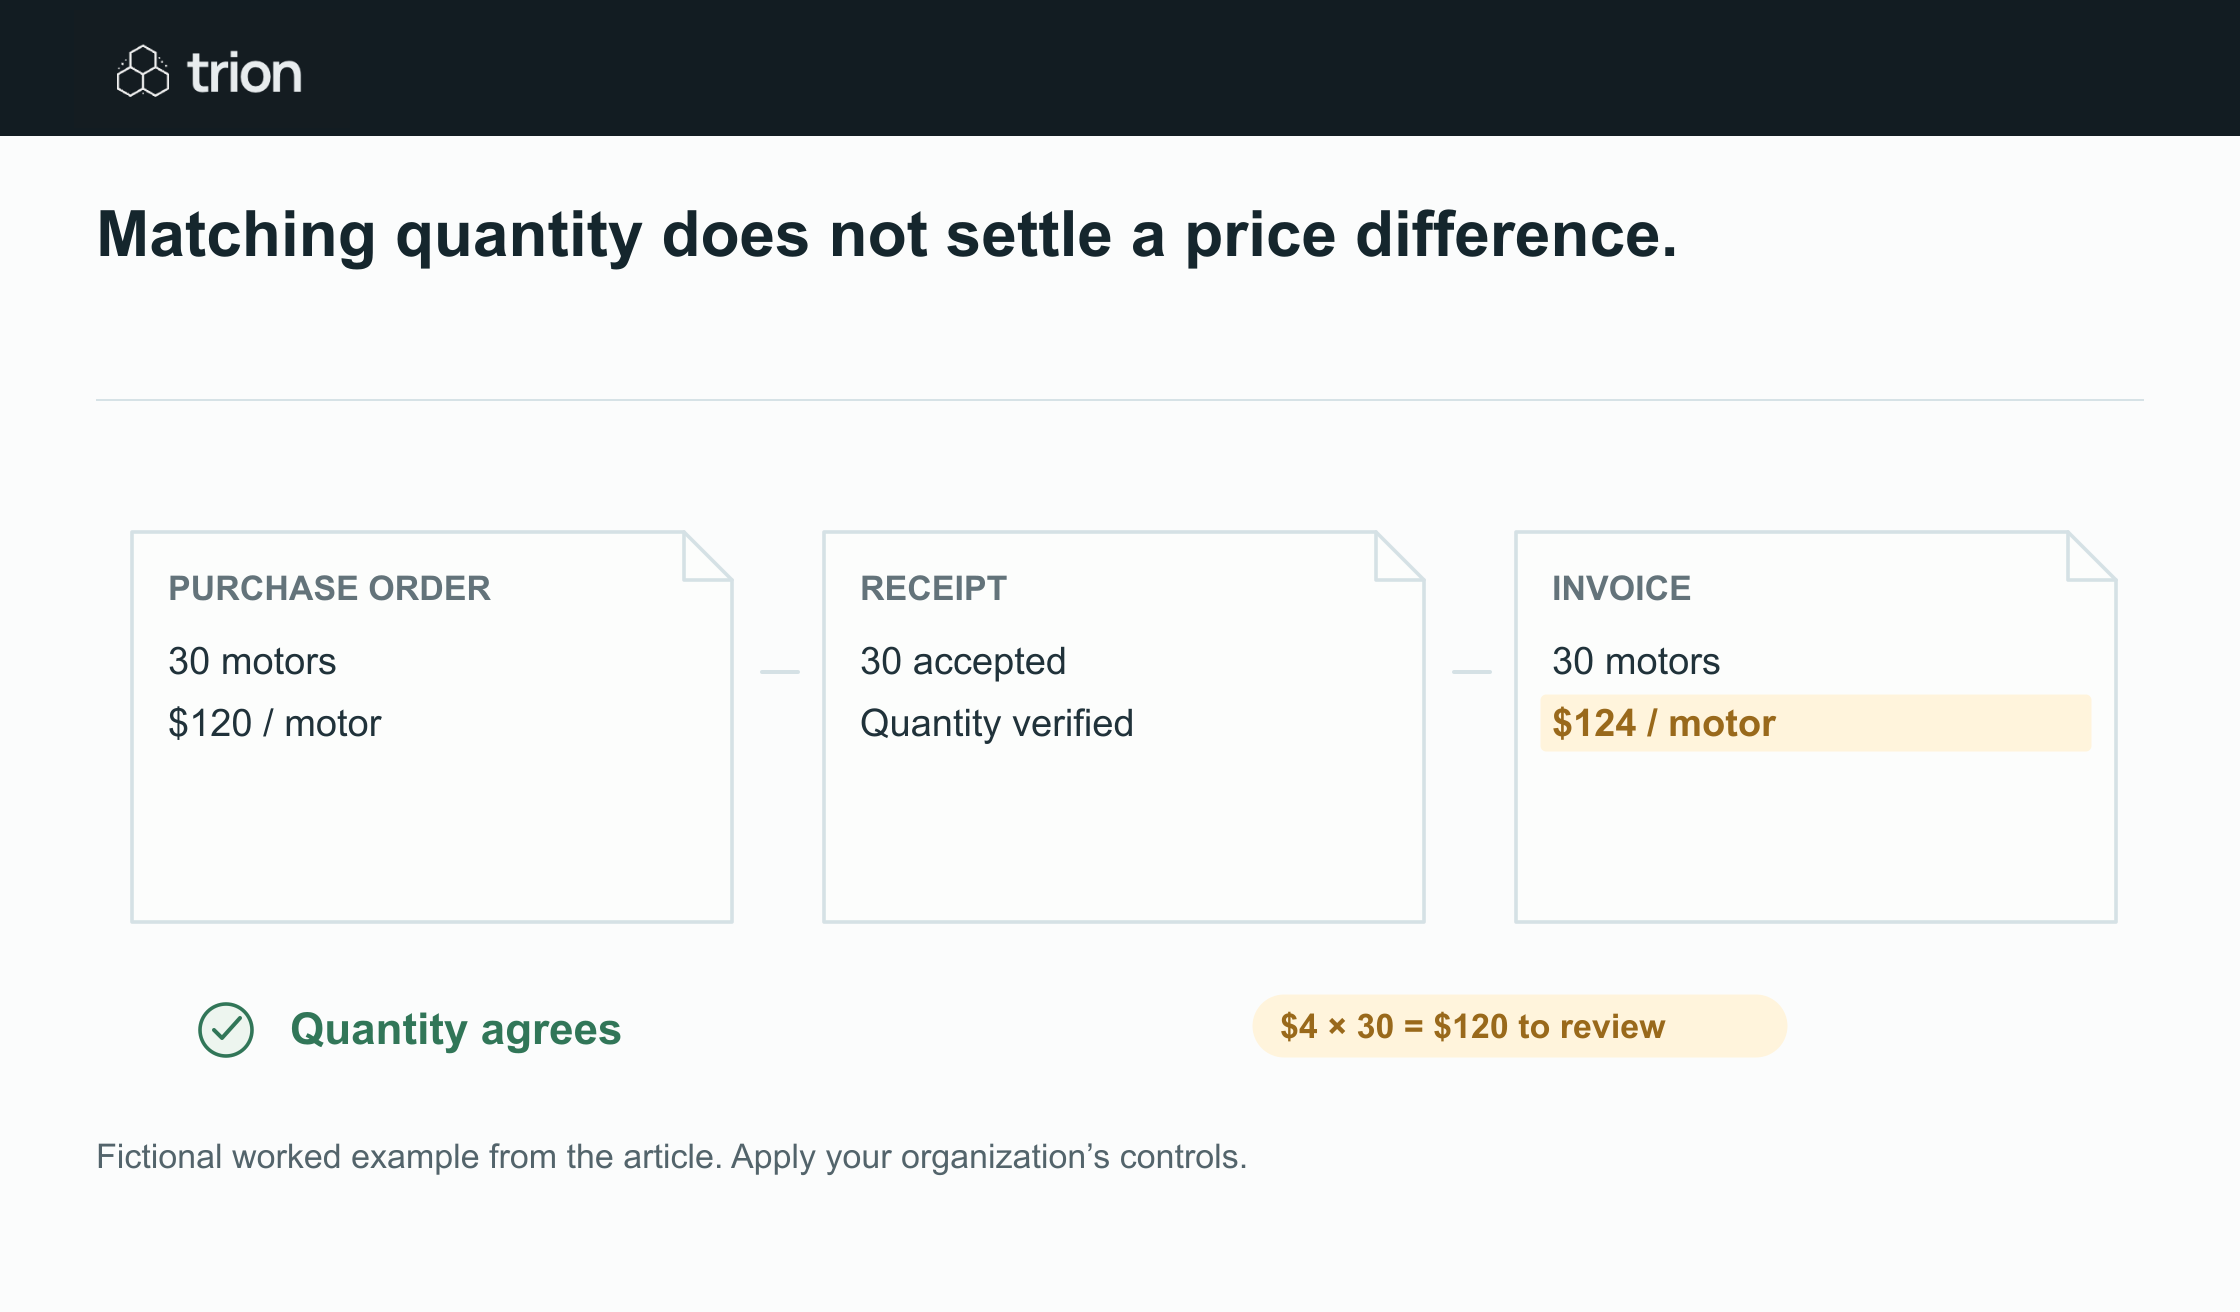2240x1312 pixels.
Task: Click the headline about matching quantity
Action: click(x=887, y=236)
